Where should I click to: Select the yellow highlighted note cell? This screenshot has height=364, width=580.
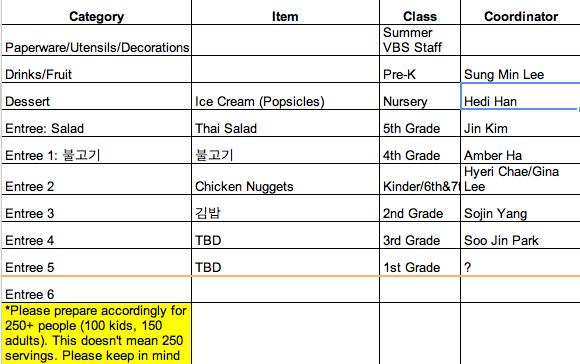point(97,334)
